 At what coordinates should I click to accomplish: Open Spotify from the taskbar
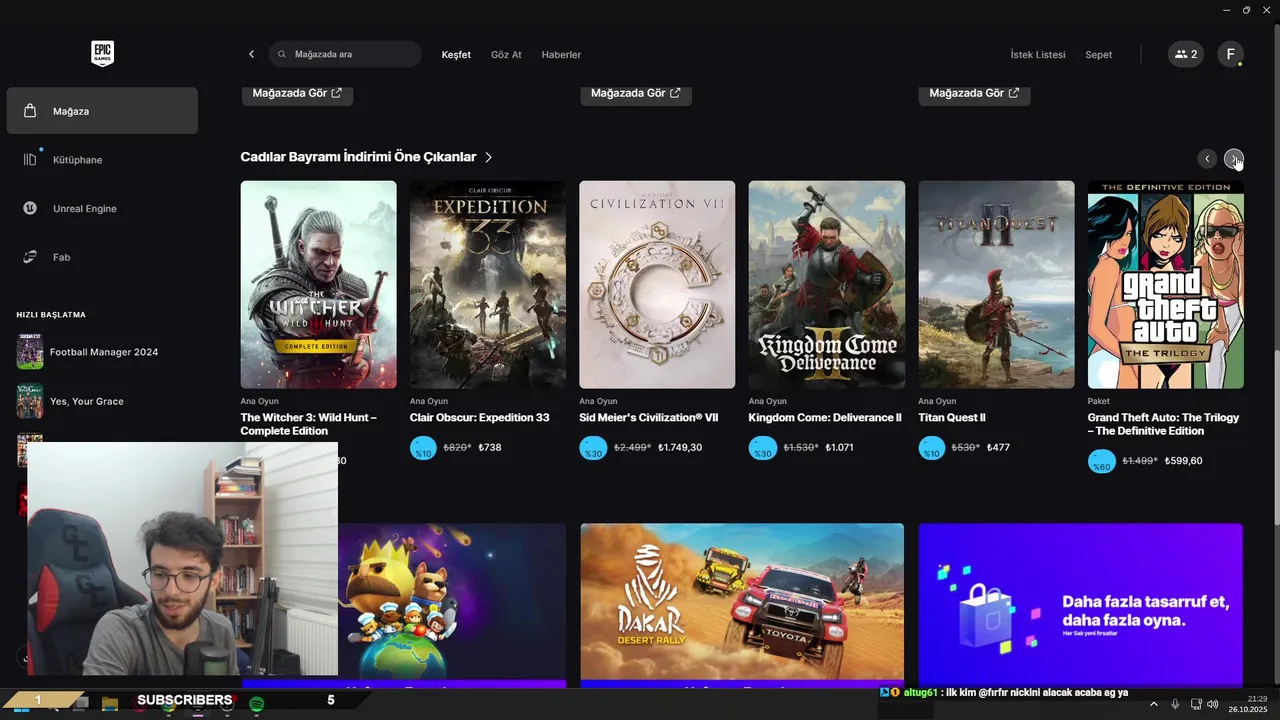point(256,704)
